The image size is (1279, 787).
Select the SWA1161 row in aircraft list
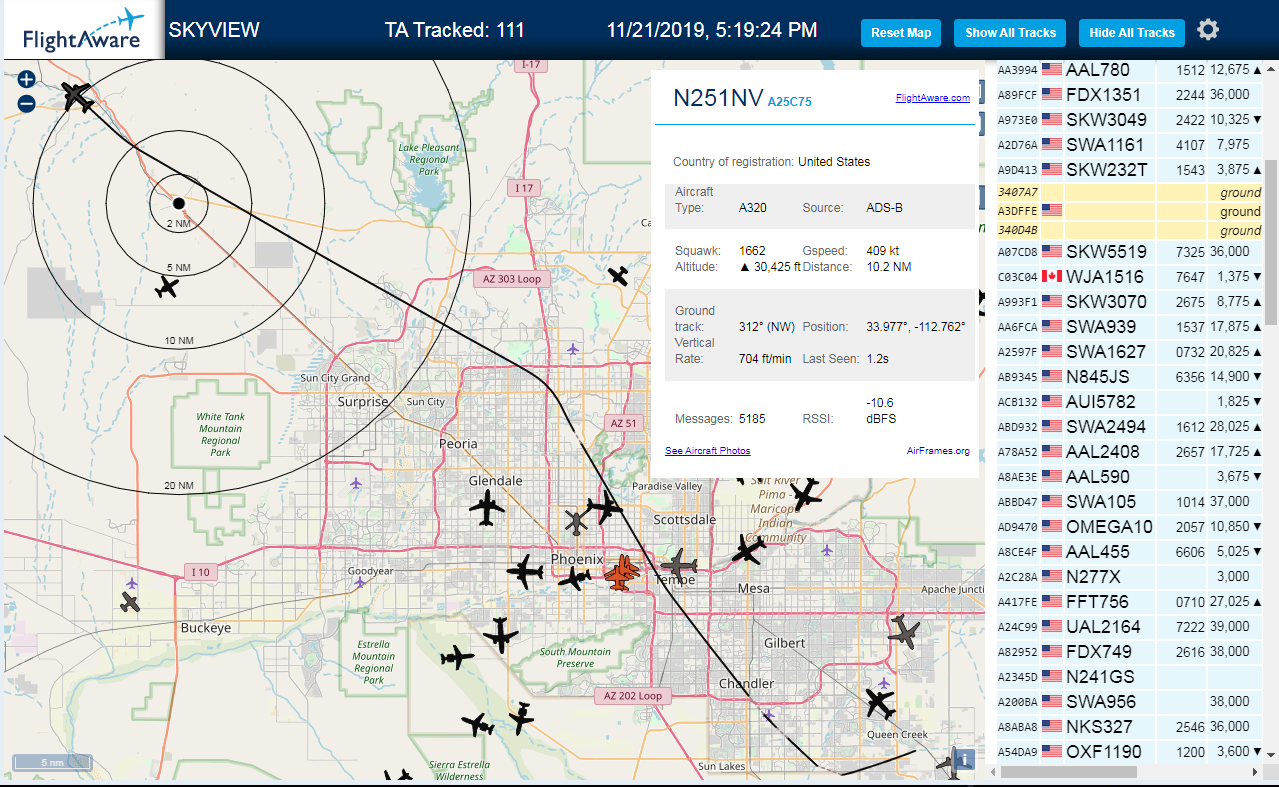1129,145
